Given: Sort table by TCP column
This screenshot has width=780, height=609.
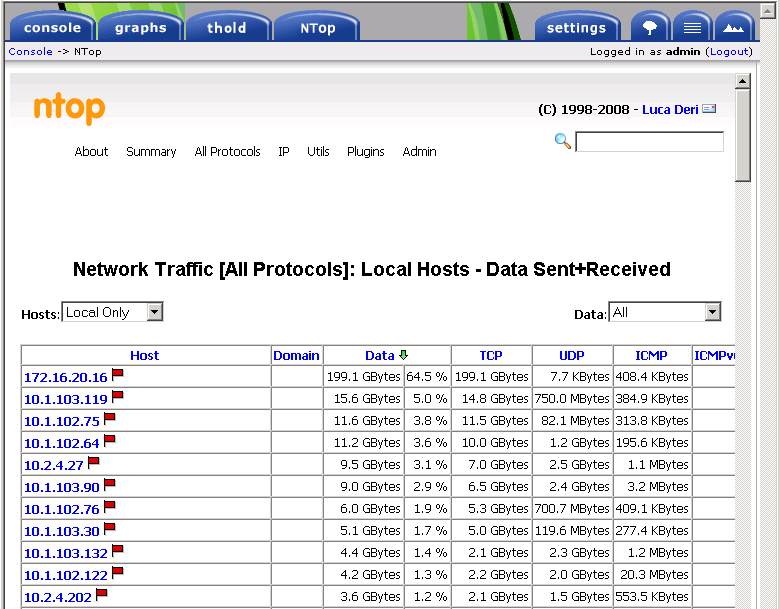Looking at the screenshot, I should (491, 355).
